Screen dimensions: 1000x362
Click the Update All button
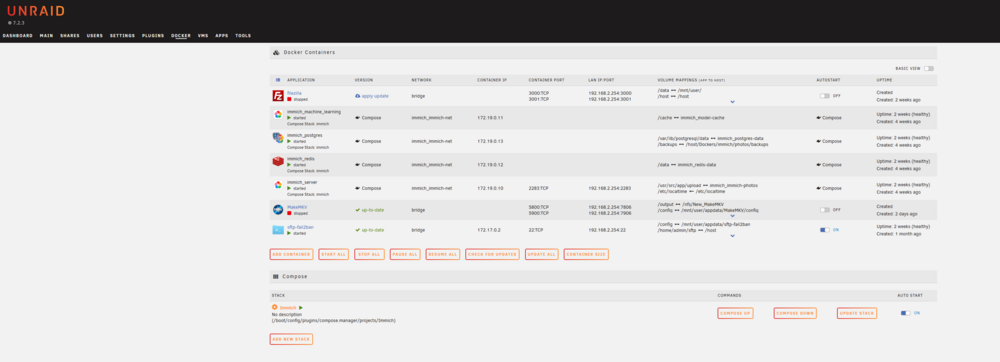[541, 254]
